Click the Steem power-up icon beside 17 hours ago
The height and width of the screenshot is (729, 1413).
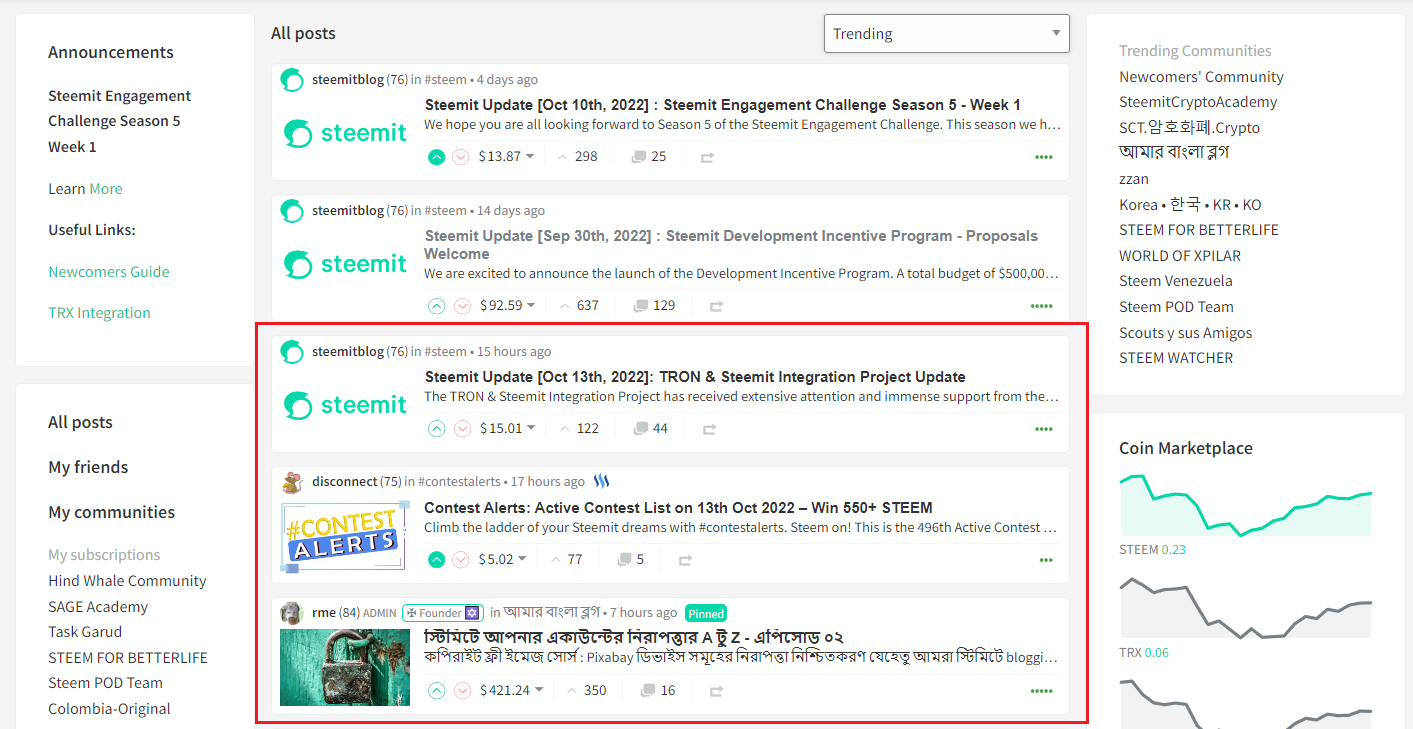pyautogui.click(x=601, y=482)
